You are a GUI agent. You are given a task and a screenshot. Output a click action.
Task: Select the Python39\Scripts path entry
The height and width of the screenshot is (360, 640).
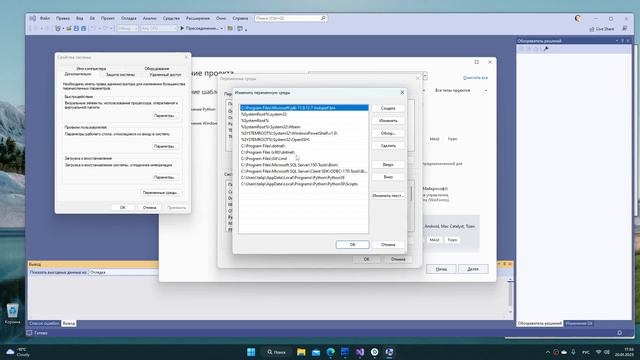coord(304,184)
